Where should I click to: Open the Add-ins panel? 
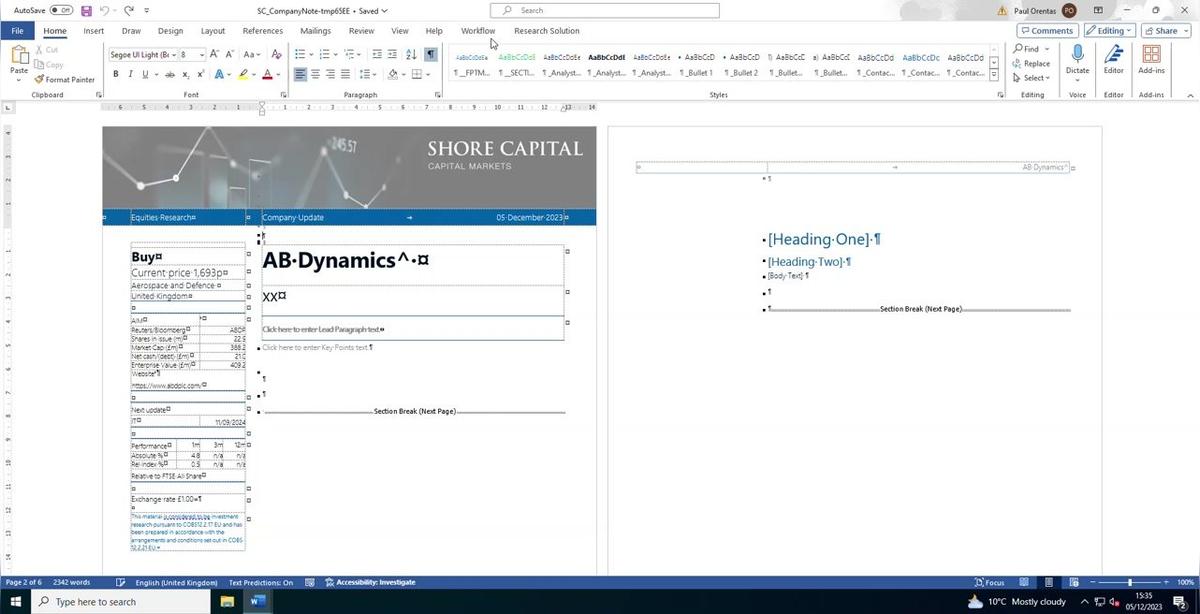[x=1151, y=62]
